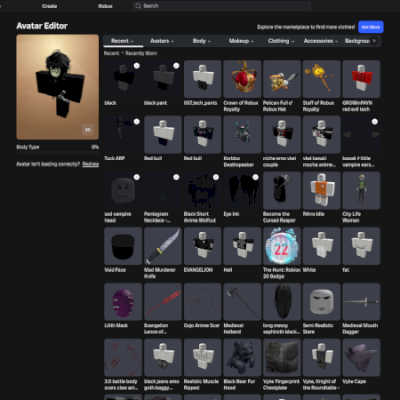The width and height of the screenshot is (400, 400).
Task: Select the Evangelion Lance item
Action: pos(163,302)
